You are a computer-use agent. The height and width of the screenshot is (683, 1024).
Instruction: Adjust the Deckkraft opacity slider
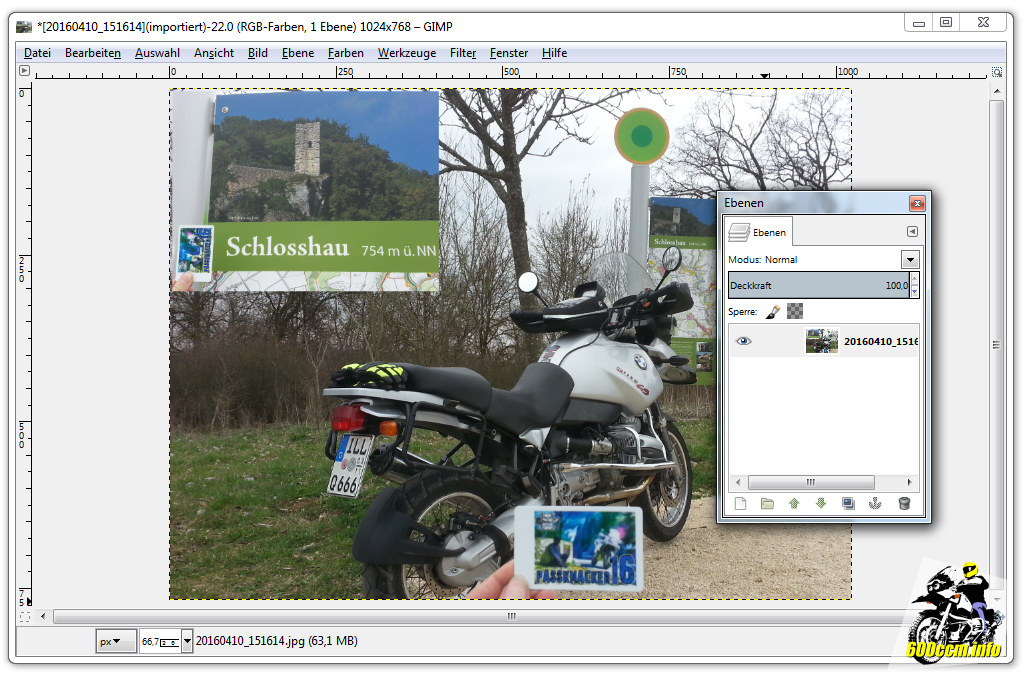point(818,286)
